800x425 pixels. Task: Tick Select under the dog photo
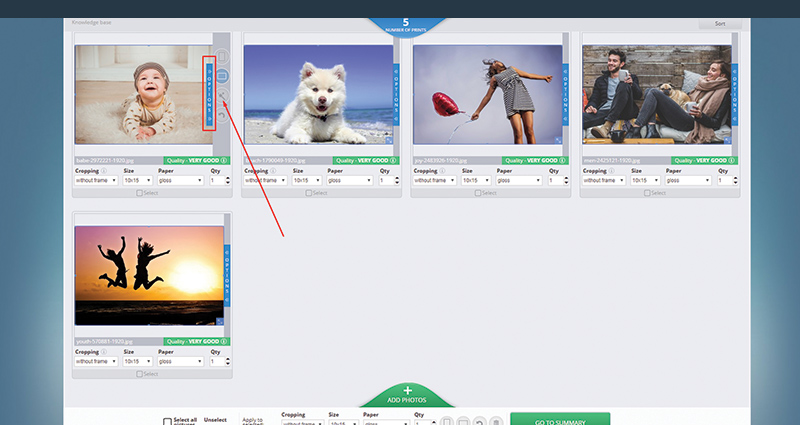click(x=309, y=193)
